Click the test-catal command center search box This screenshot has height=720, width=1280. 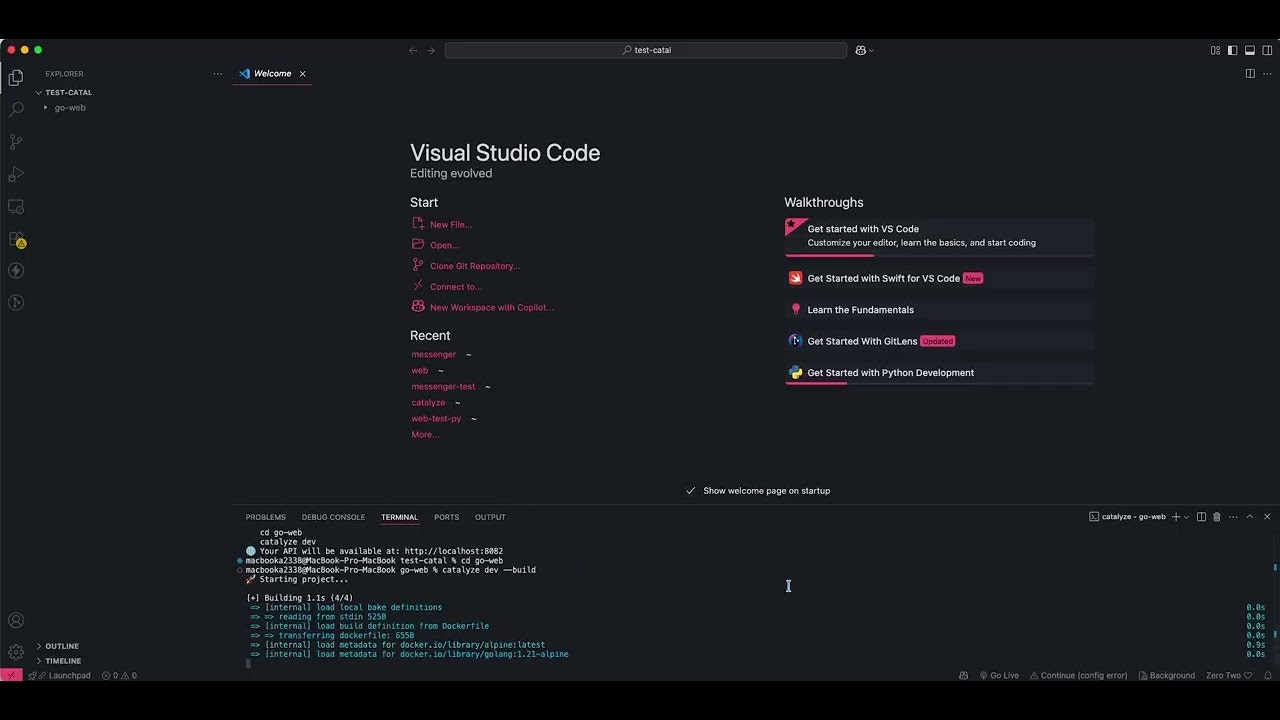pos(646,50)
